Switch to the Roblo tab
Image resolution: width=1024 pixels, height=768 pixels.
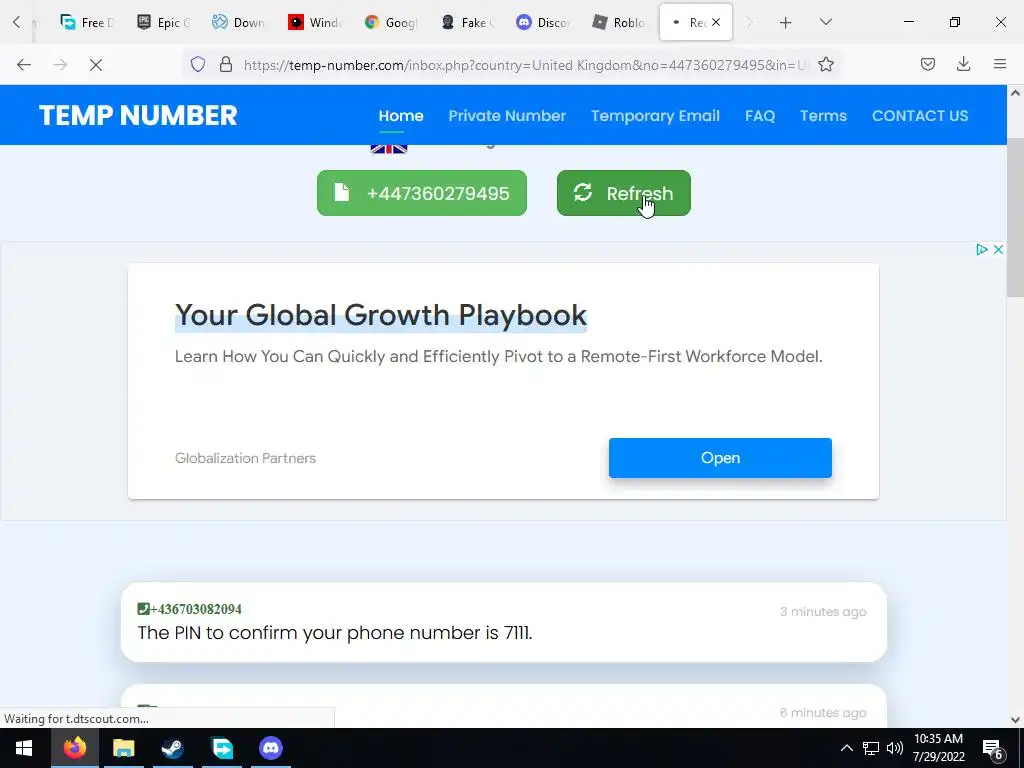coord(618,22)
